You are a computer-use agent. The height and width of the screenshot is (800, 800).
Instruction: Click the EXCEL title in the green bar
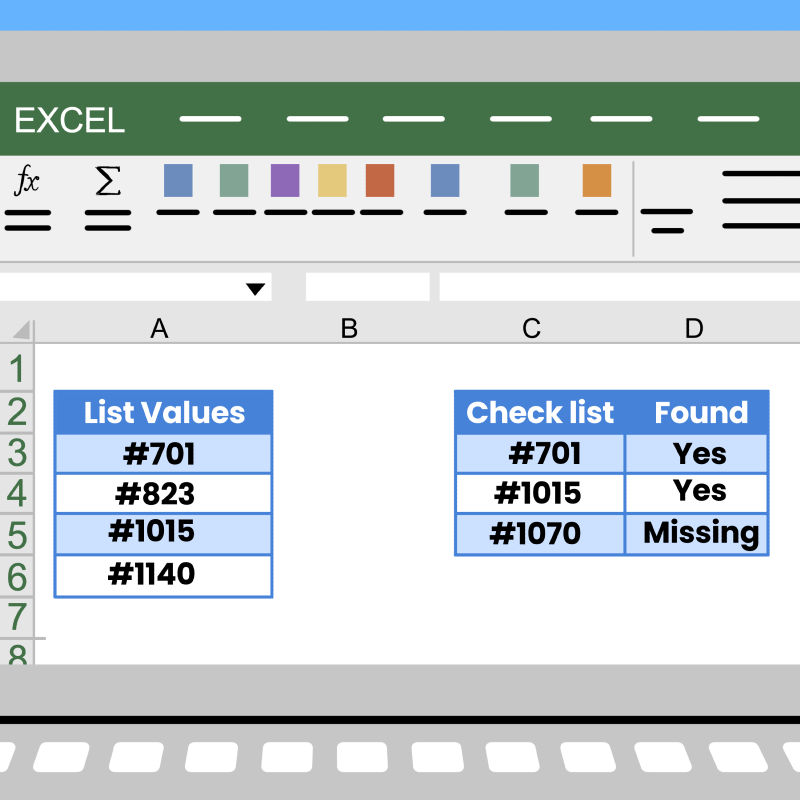pyautogui.click(x=69, y=121)
